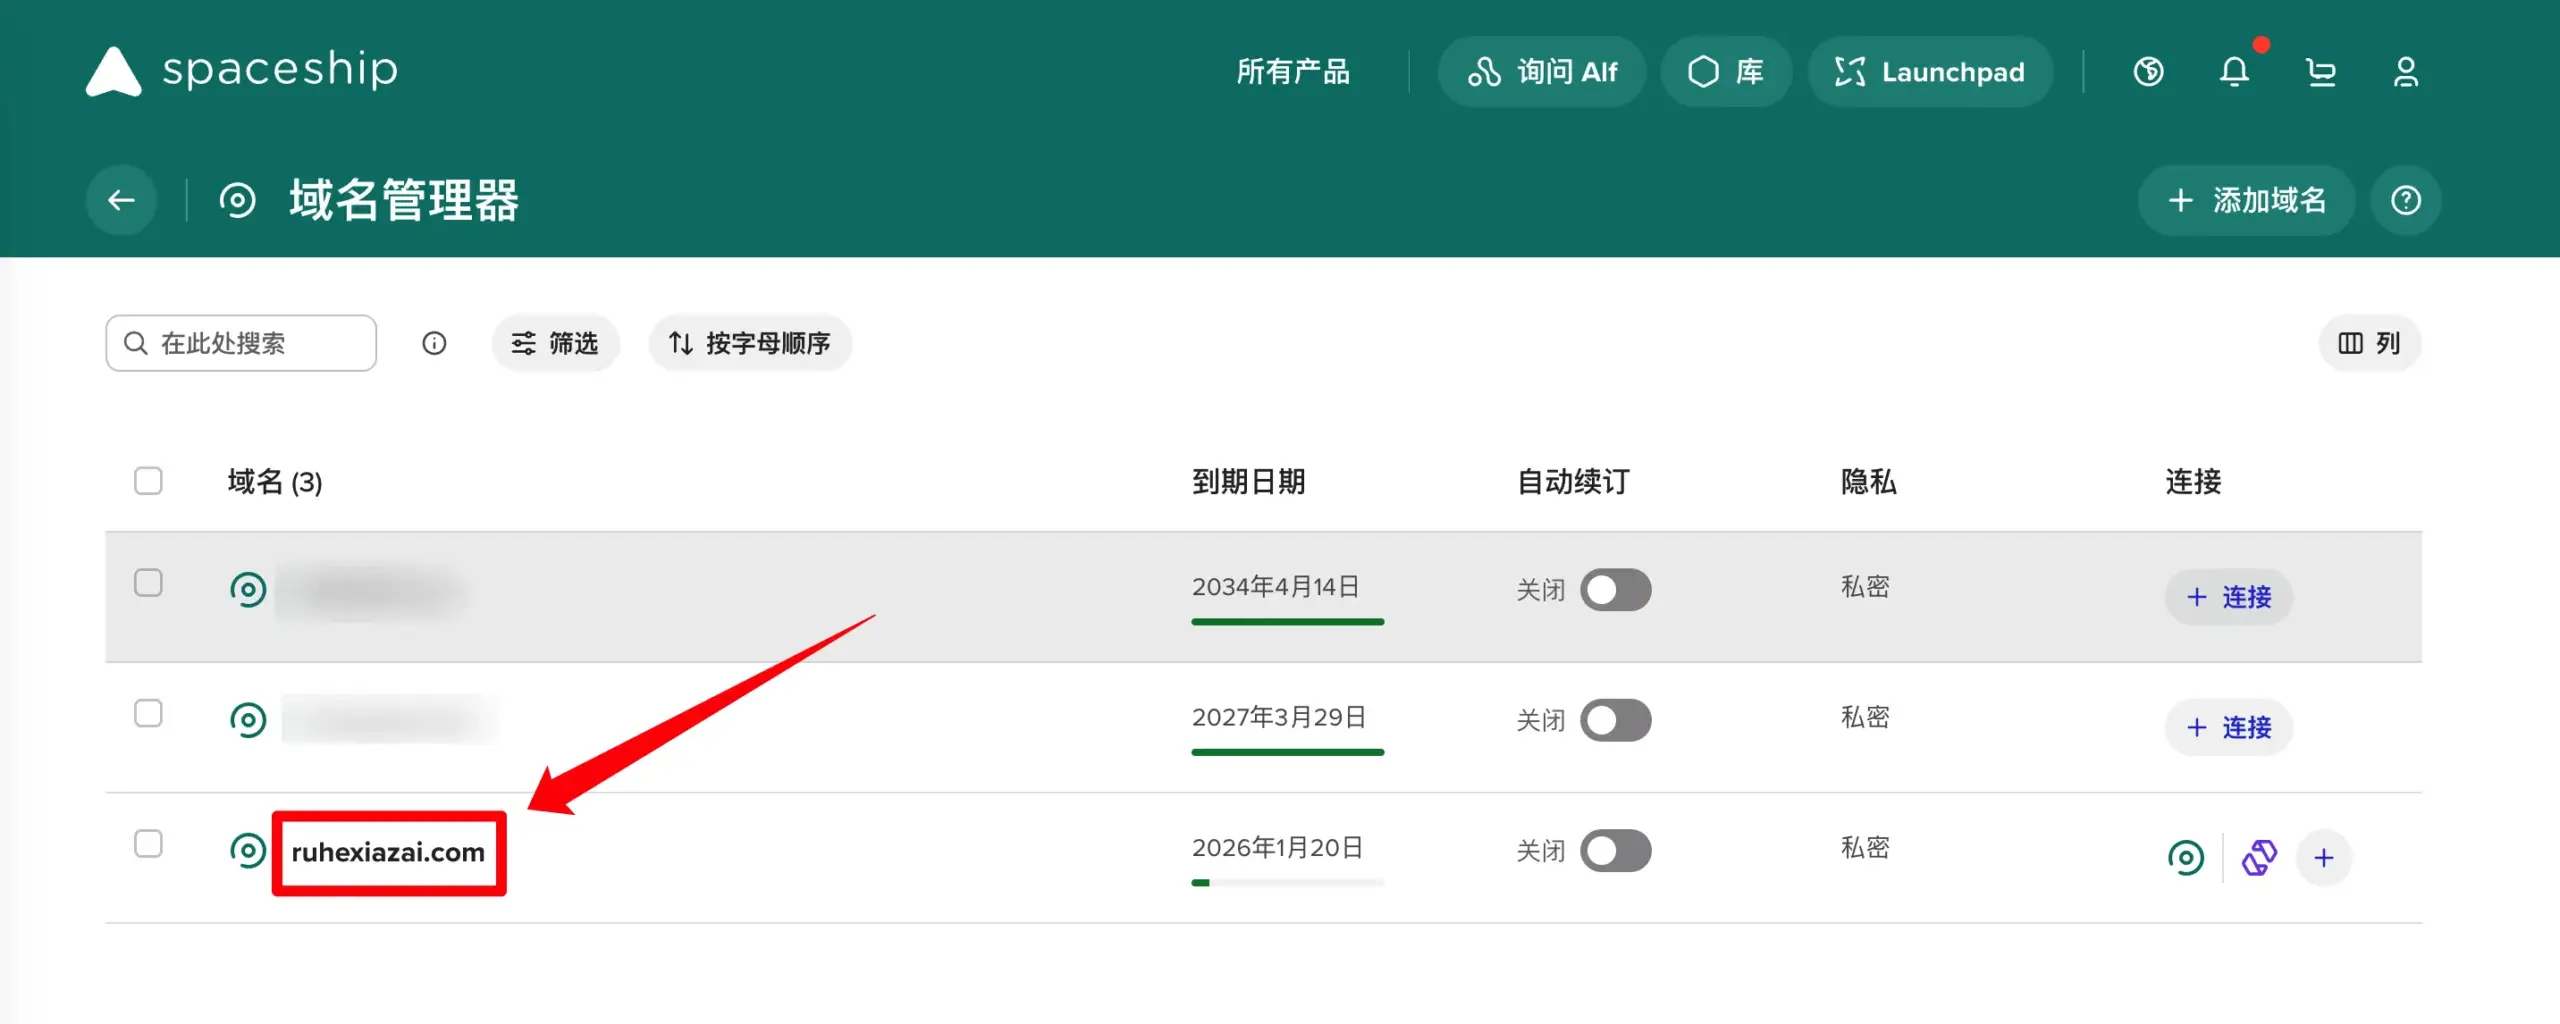Click the expiry progress bar for 2026年1月20日

1288,882
